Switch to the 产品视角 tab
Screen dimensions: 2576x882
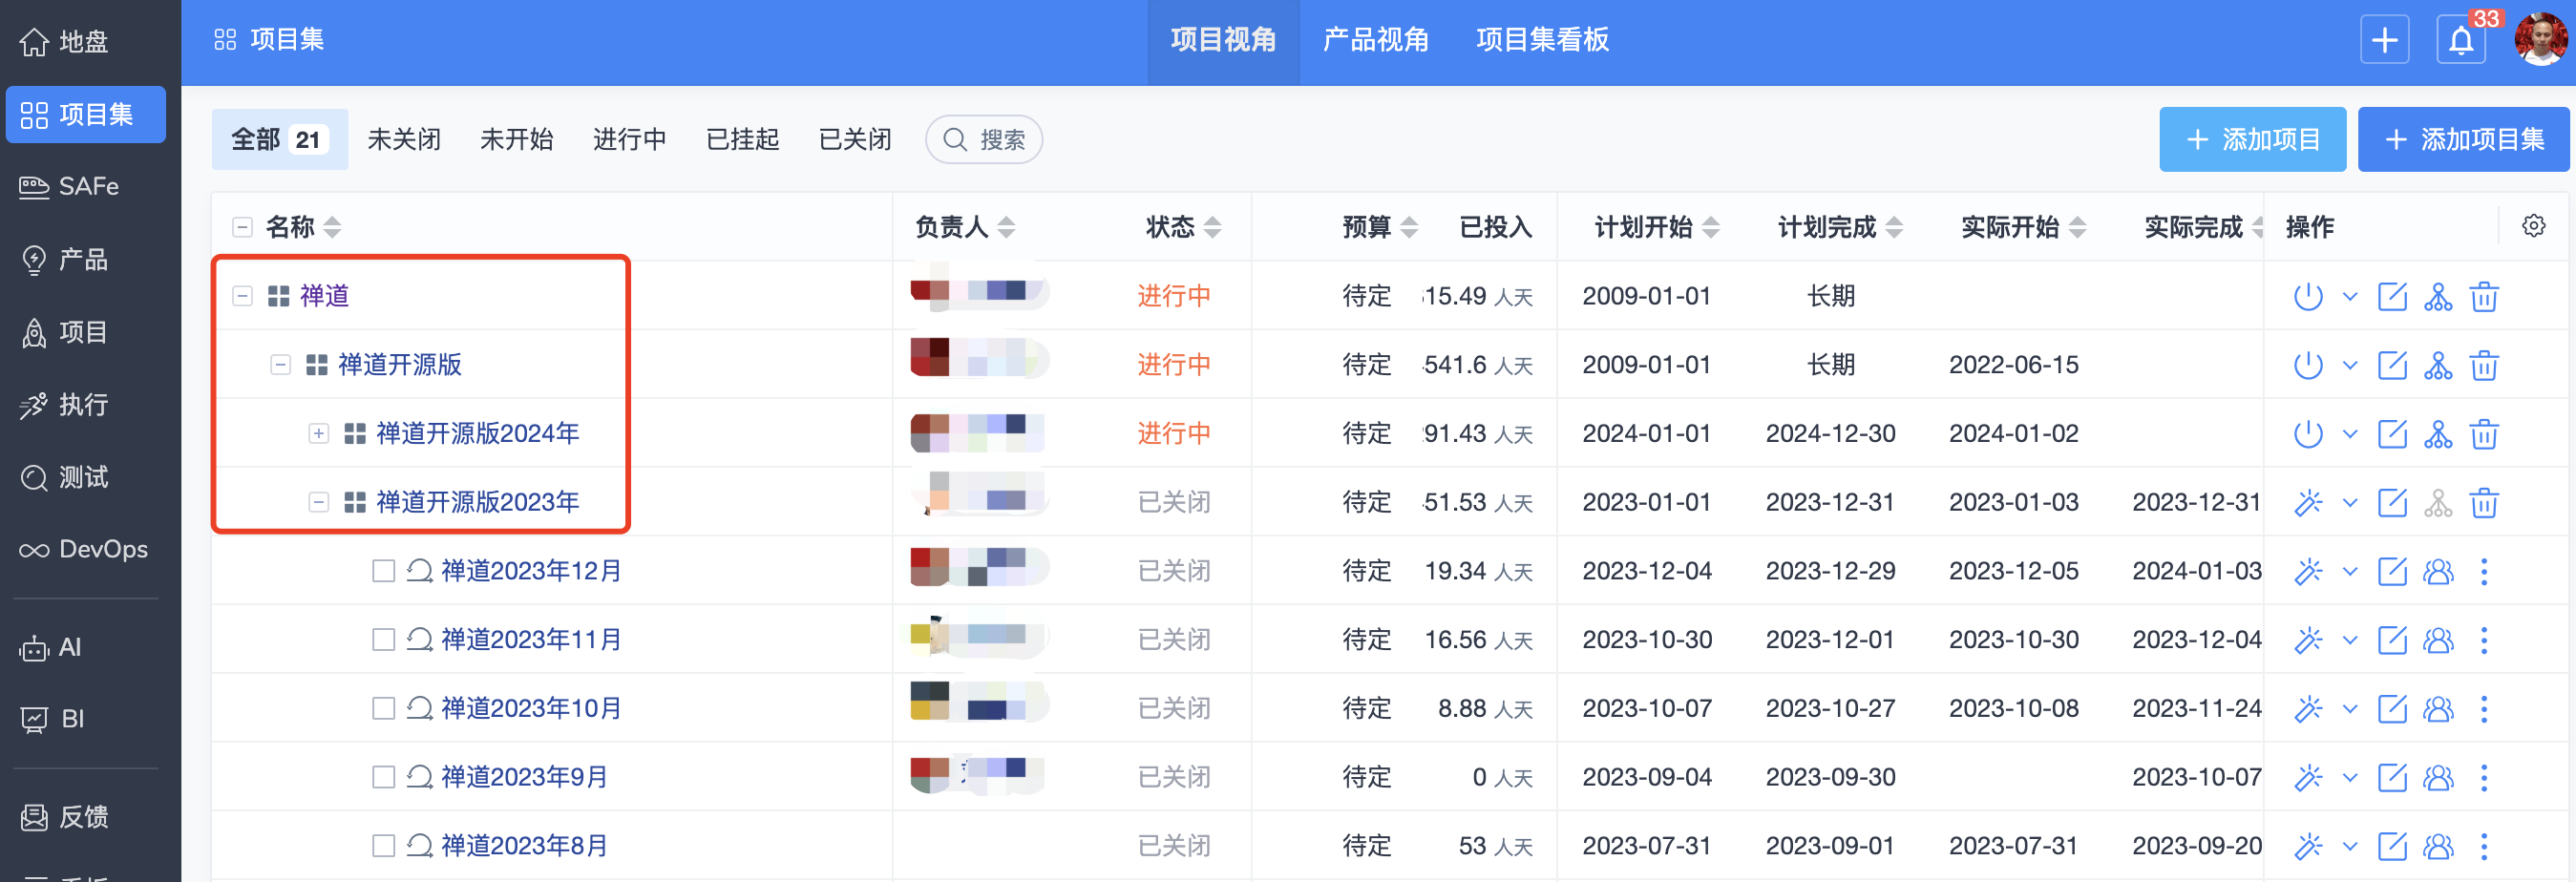click(x=1375, y=40)
